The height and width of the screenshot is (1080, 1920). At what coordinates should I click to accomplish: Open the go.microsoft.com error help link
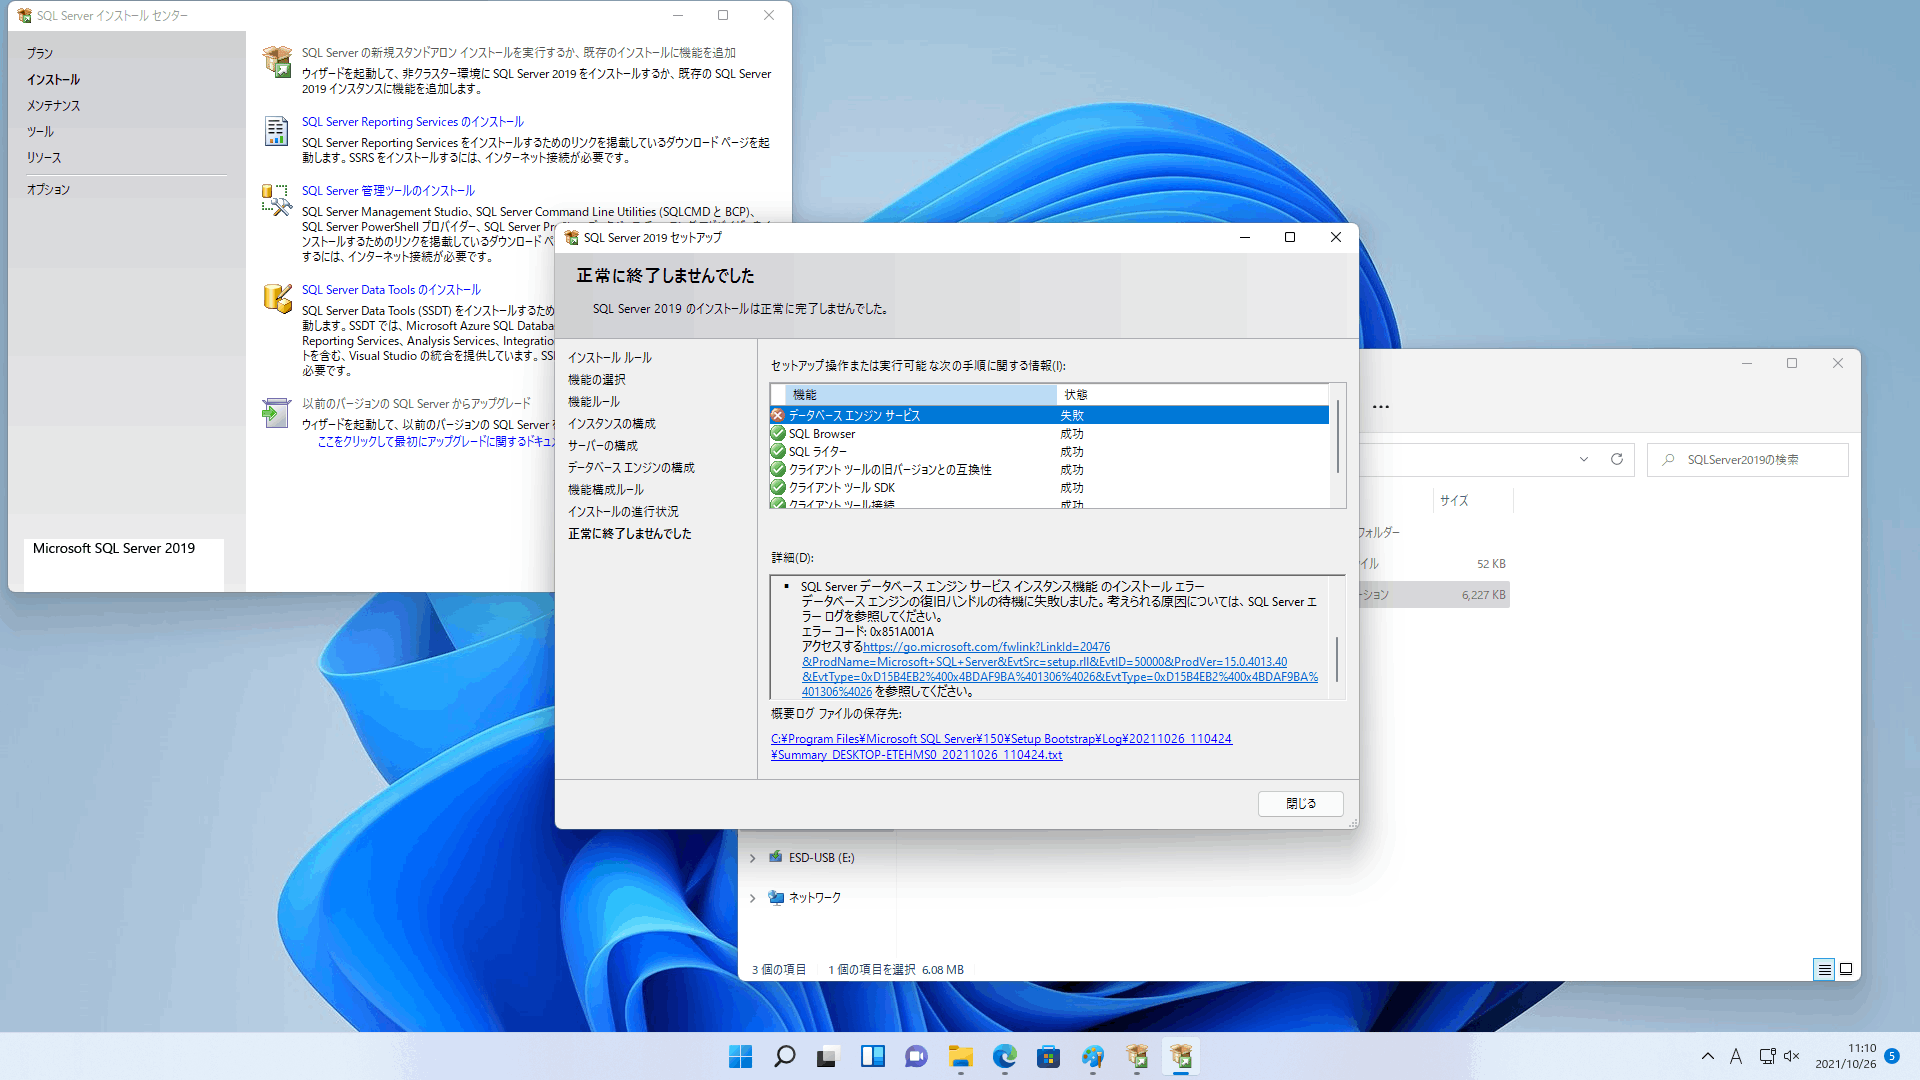(x=1060, y=669)
